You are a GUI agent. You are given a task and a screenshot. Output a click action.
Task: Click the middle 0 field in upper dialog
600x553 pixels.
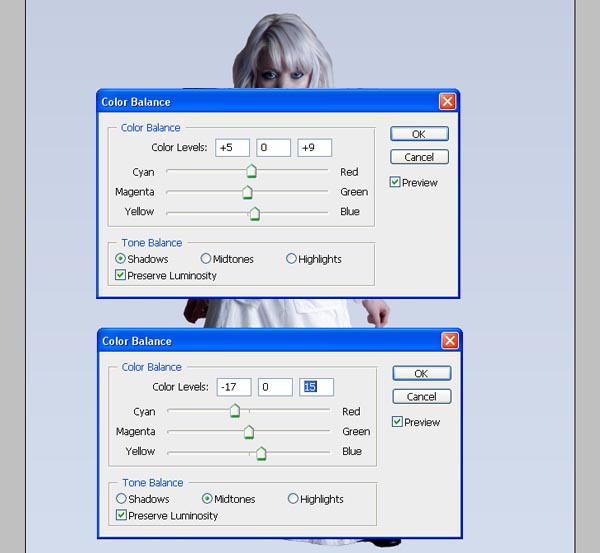point(274,148)
